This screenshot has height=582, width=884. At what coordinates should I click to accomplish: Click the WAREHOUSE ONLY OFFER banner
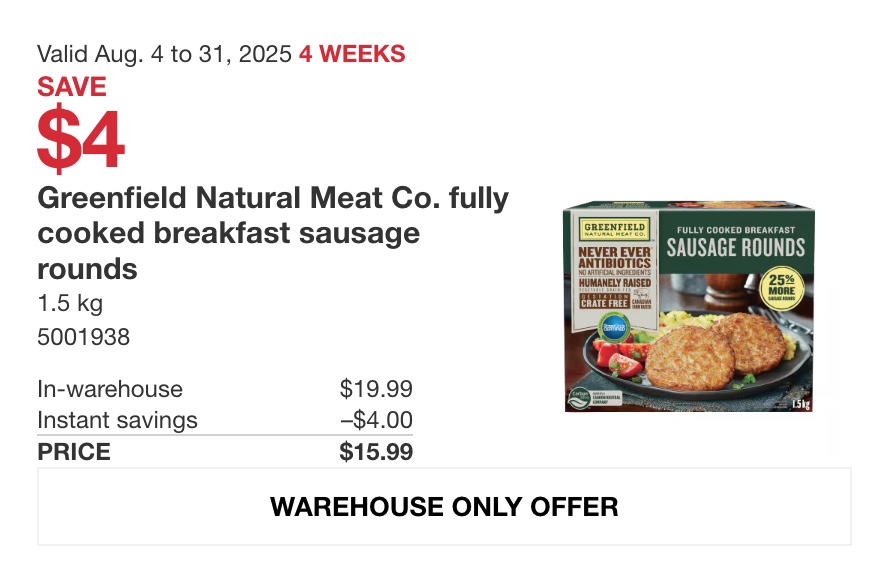[x=444, y=506]
